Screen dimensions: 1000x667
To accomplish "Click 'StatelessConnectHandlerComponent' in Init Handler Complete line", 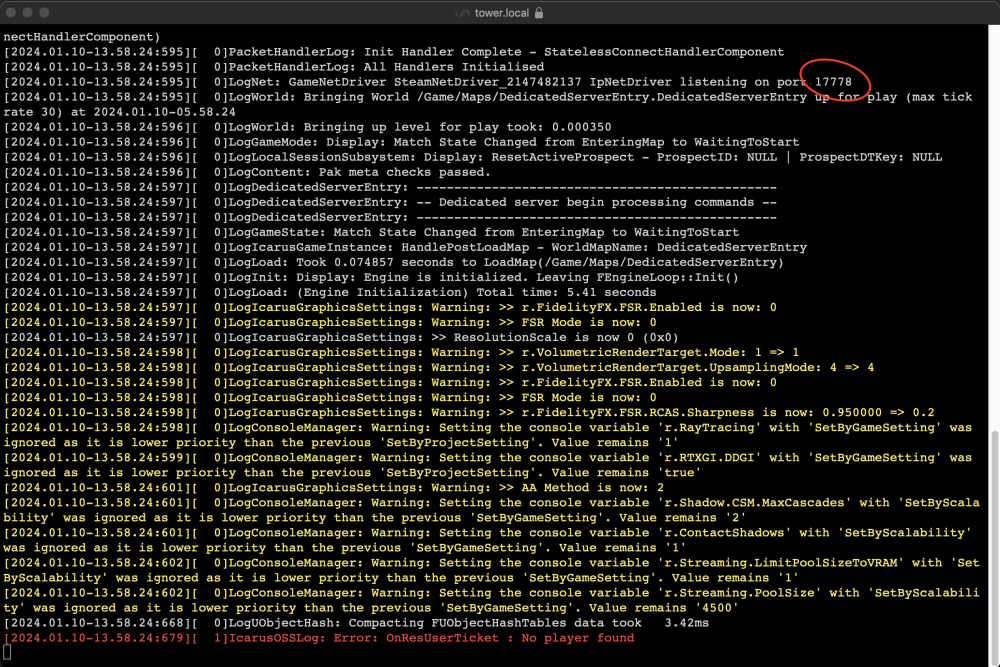I will click(x=664, y=52).
